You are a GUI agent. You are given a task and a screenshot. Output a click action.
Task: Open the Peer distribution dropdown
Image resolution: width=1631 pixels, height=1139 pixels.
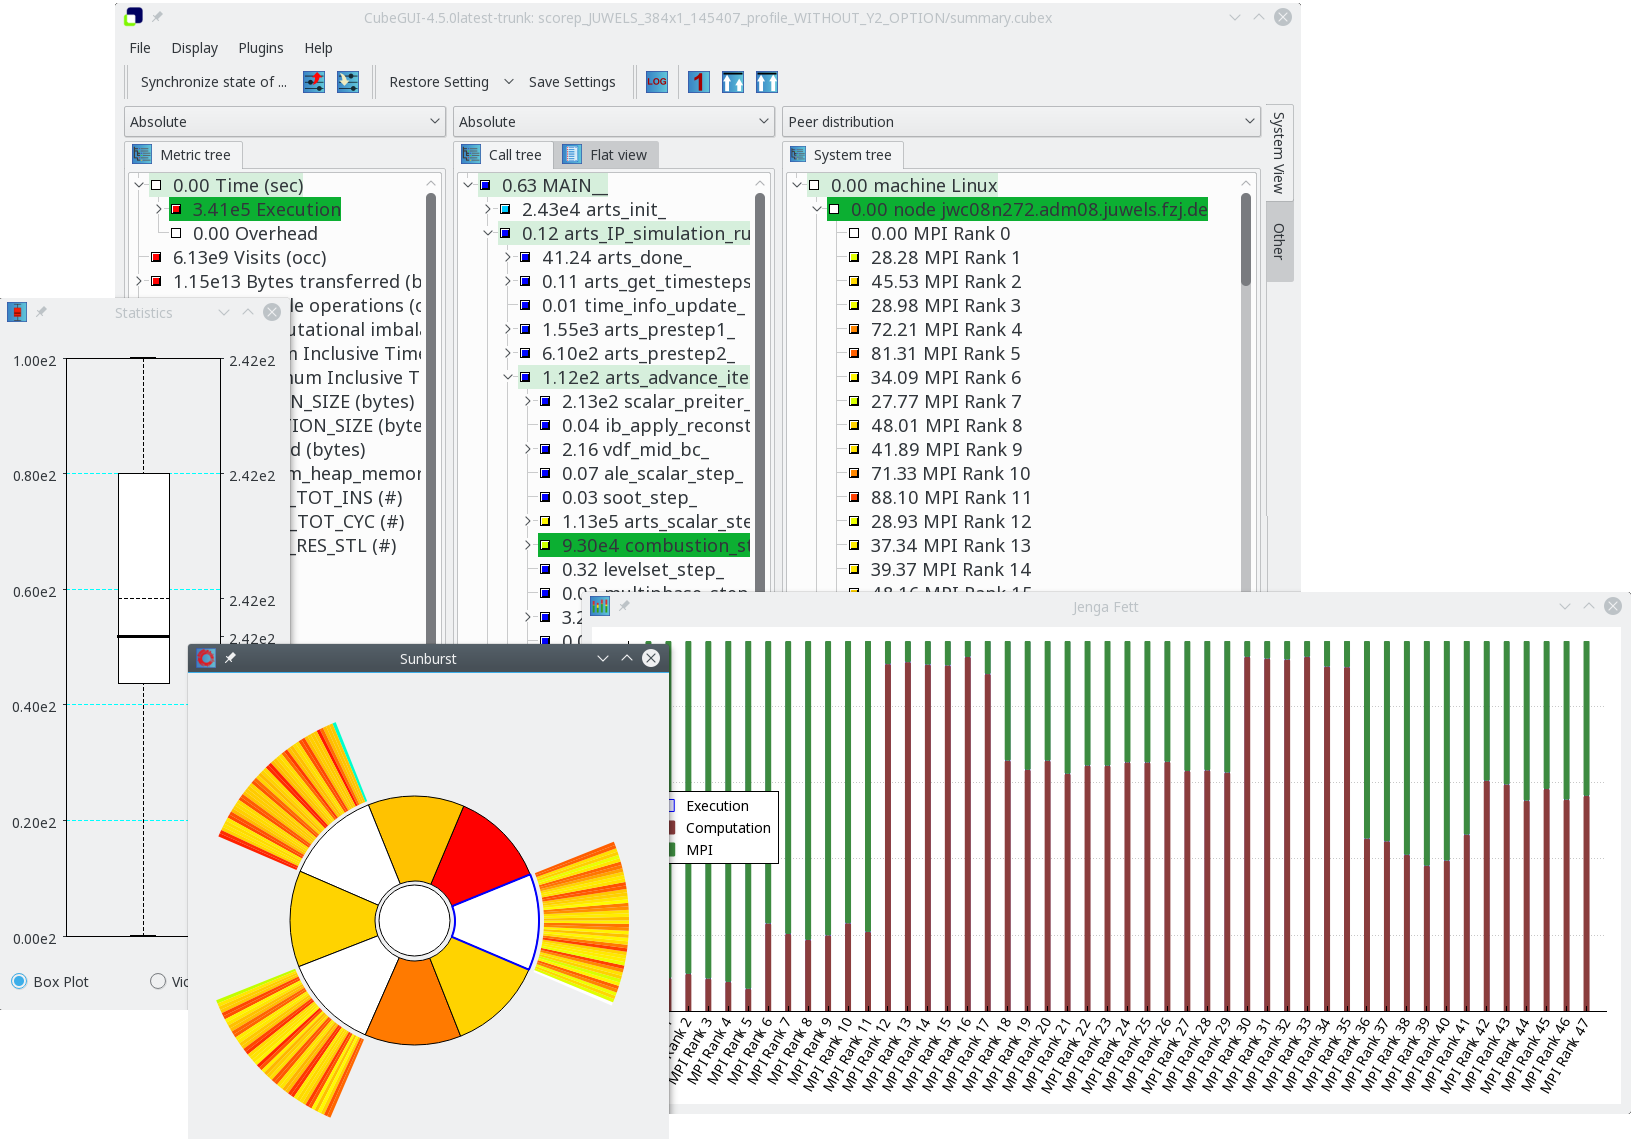pos(1020,122)
